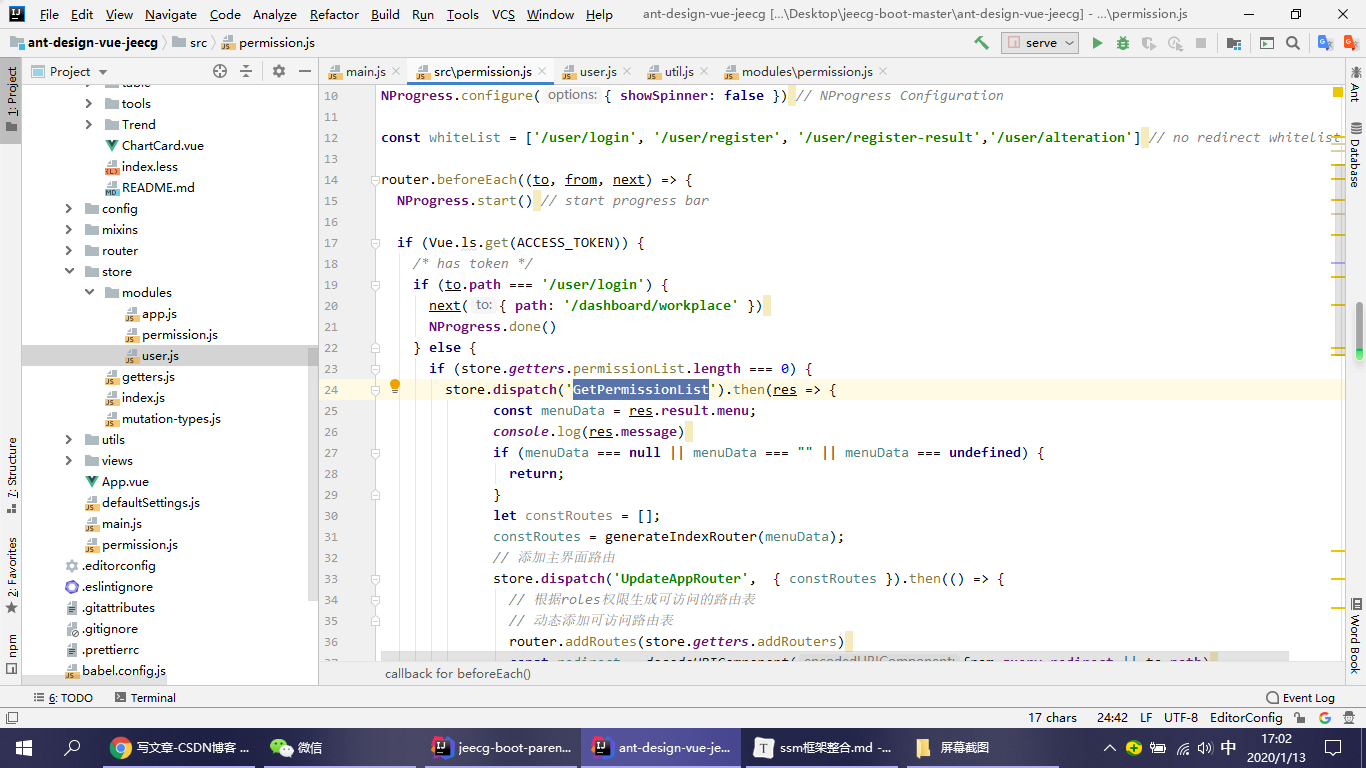The image size is (1366, 768).
Task: Hide the Project tool window
Action: pos(305,71)
